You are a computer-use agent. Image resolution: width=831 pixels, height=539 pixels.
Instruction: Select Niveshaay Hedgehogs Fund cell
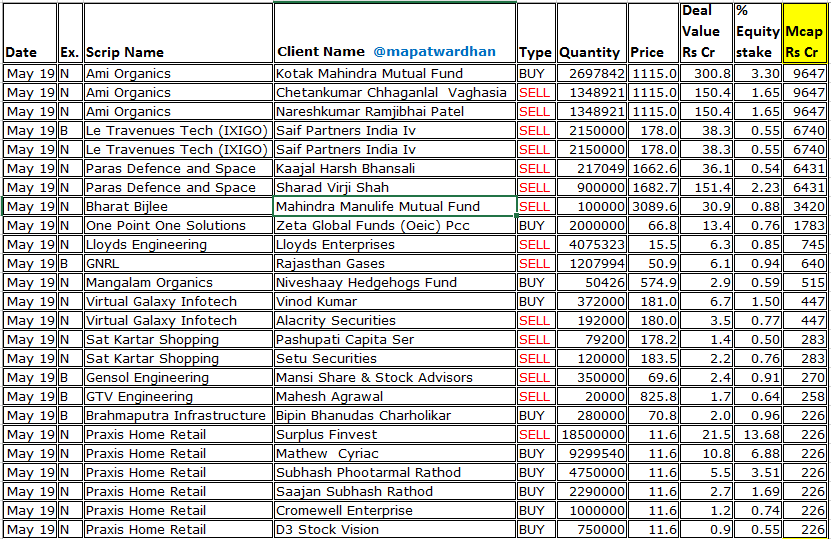(395, 282)
